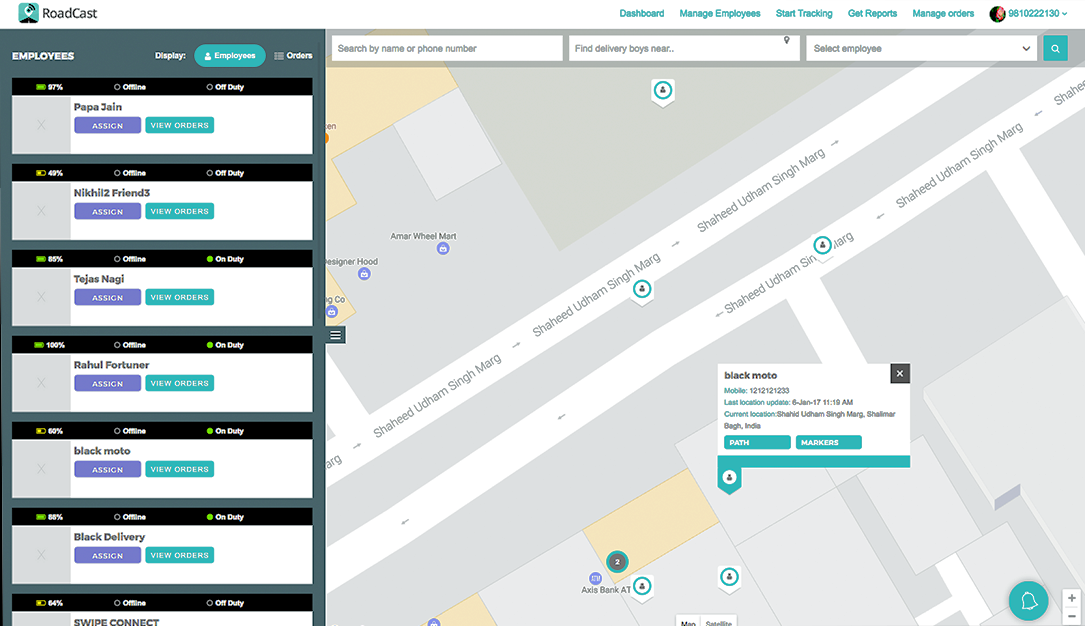Click employee marker overlapping the word Marg

822,246
